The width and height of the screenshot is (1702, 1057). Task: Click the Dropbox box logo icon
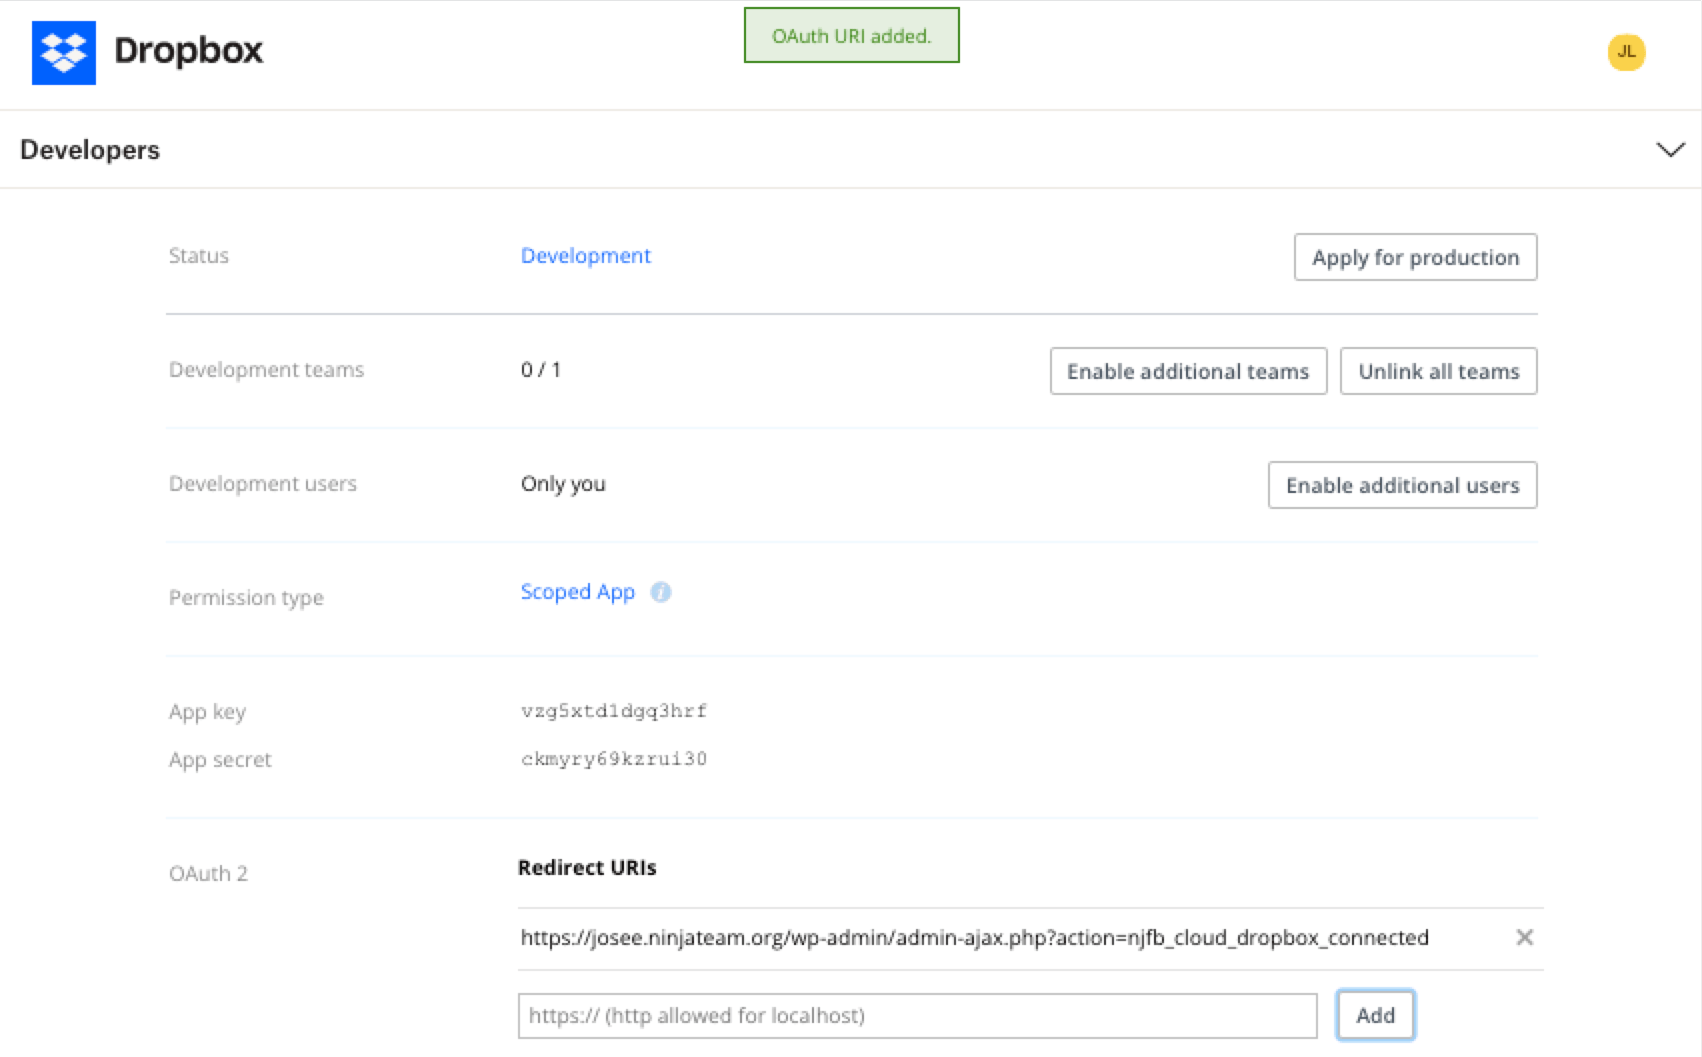pos(64,52)
